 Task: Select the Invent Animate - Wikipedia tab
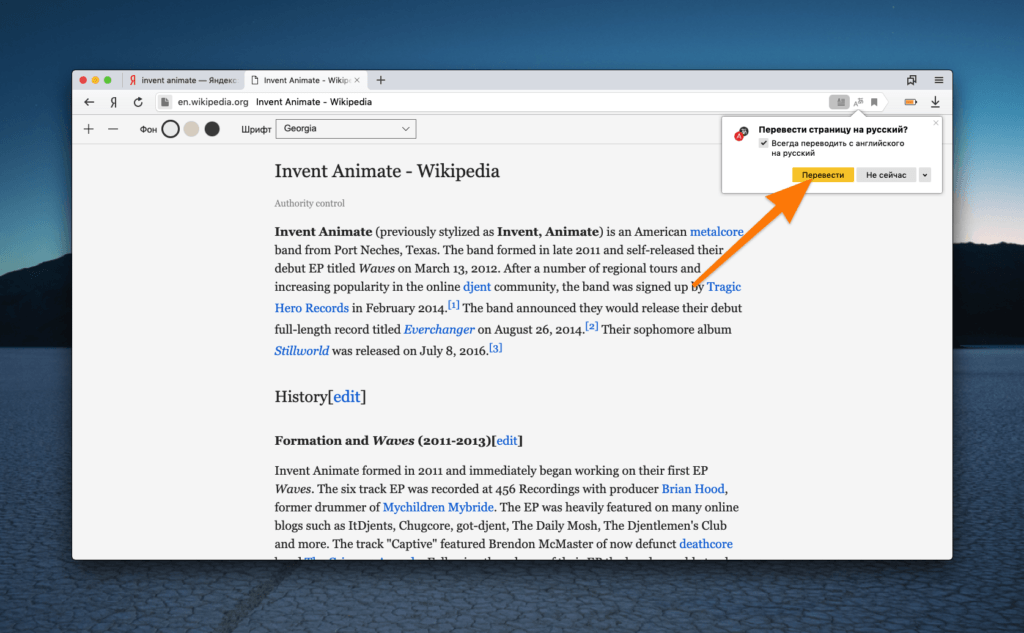pos(305,80)
